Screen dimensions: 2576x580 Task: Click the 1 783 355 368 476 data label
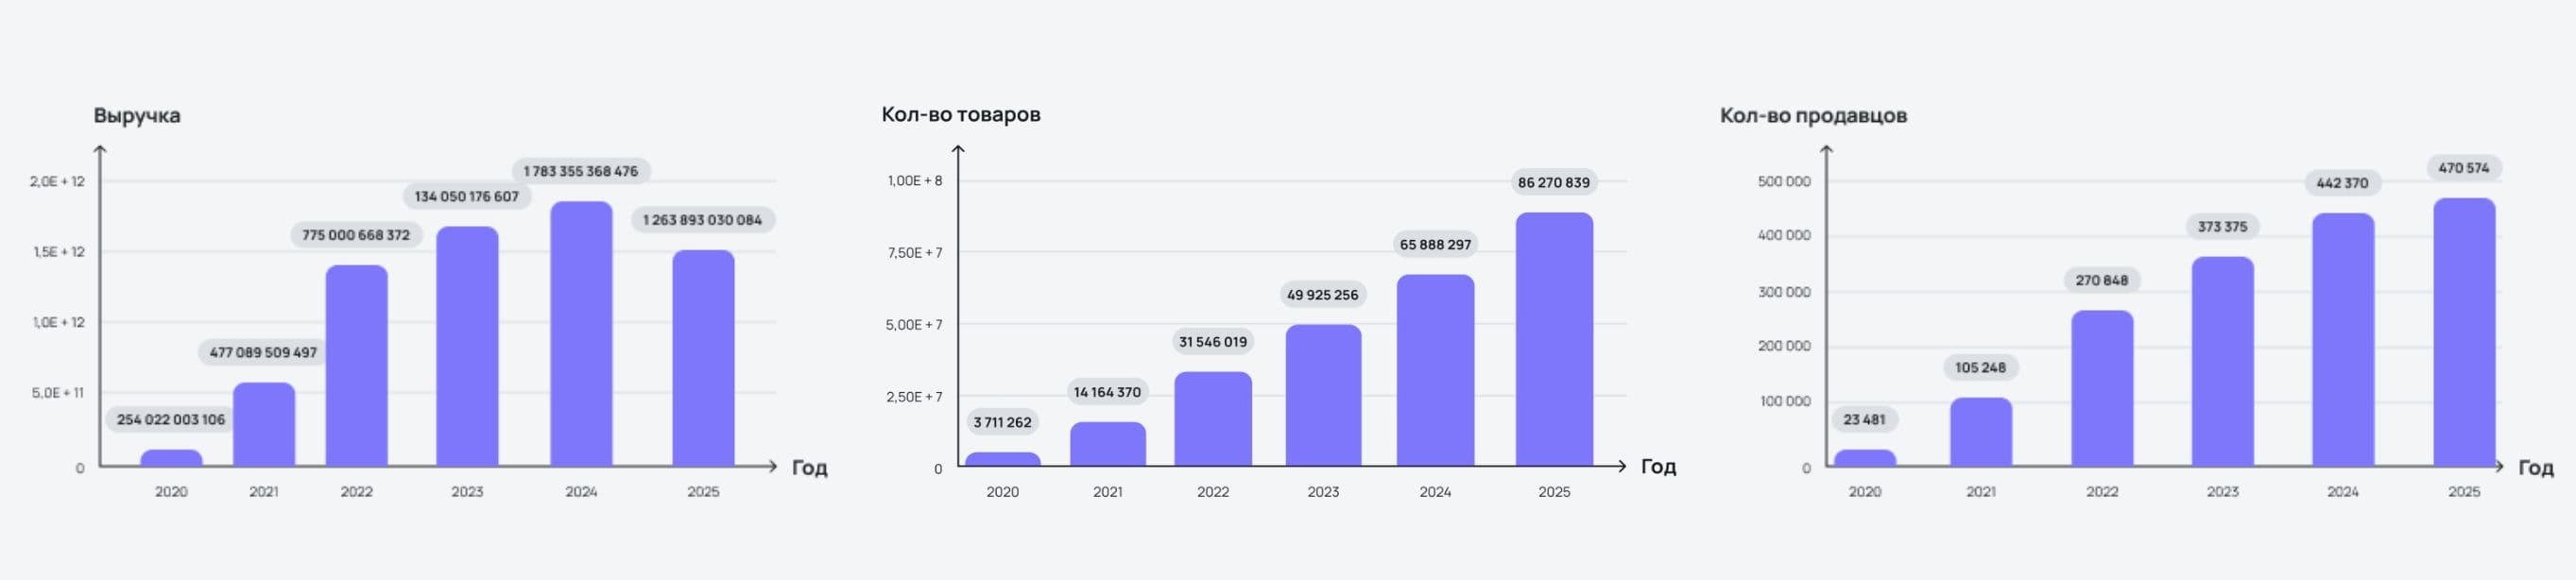580,171
